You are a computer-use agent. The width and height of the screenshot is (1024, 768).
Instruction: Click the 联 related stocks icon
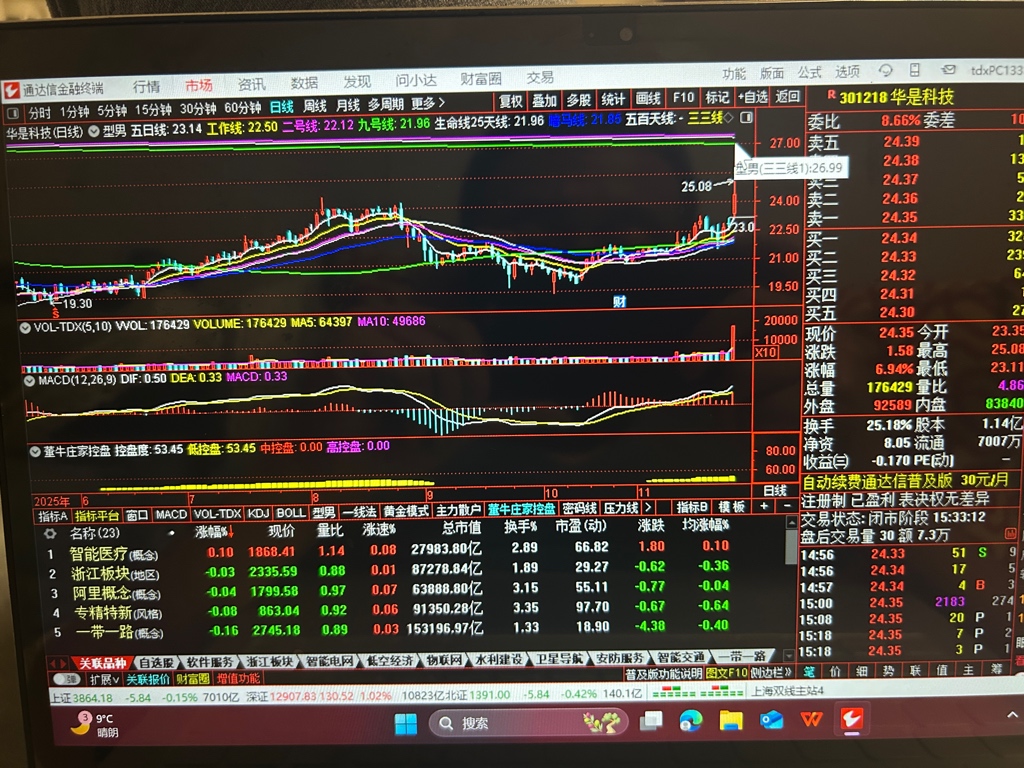(915, 670)
